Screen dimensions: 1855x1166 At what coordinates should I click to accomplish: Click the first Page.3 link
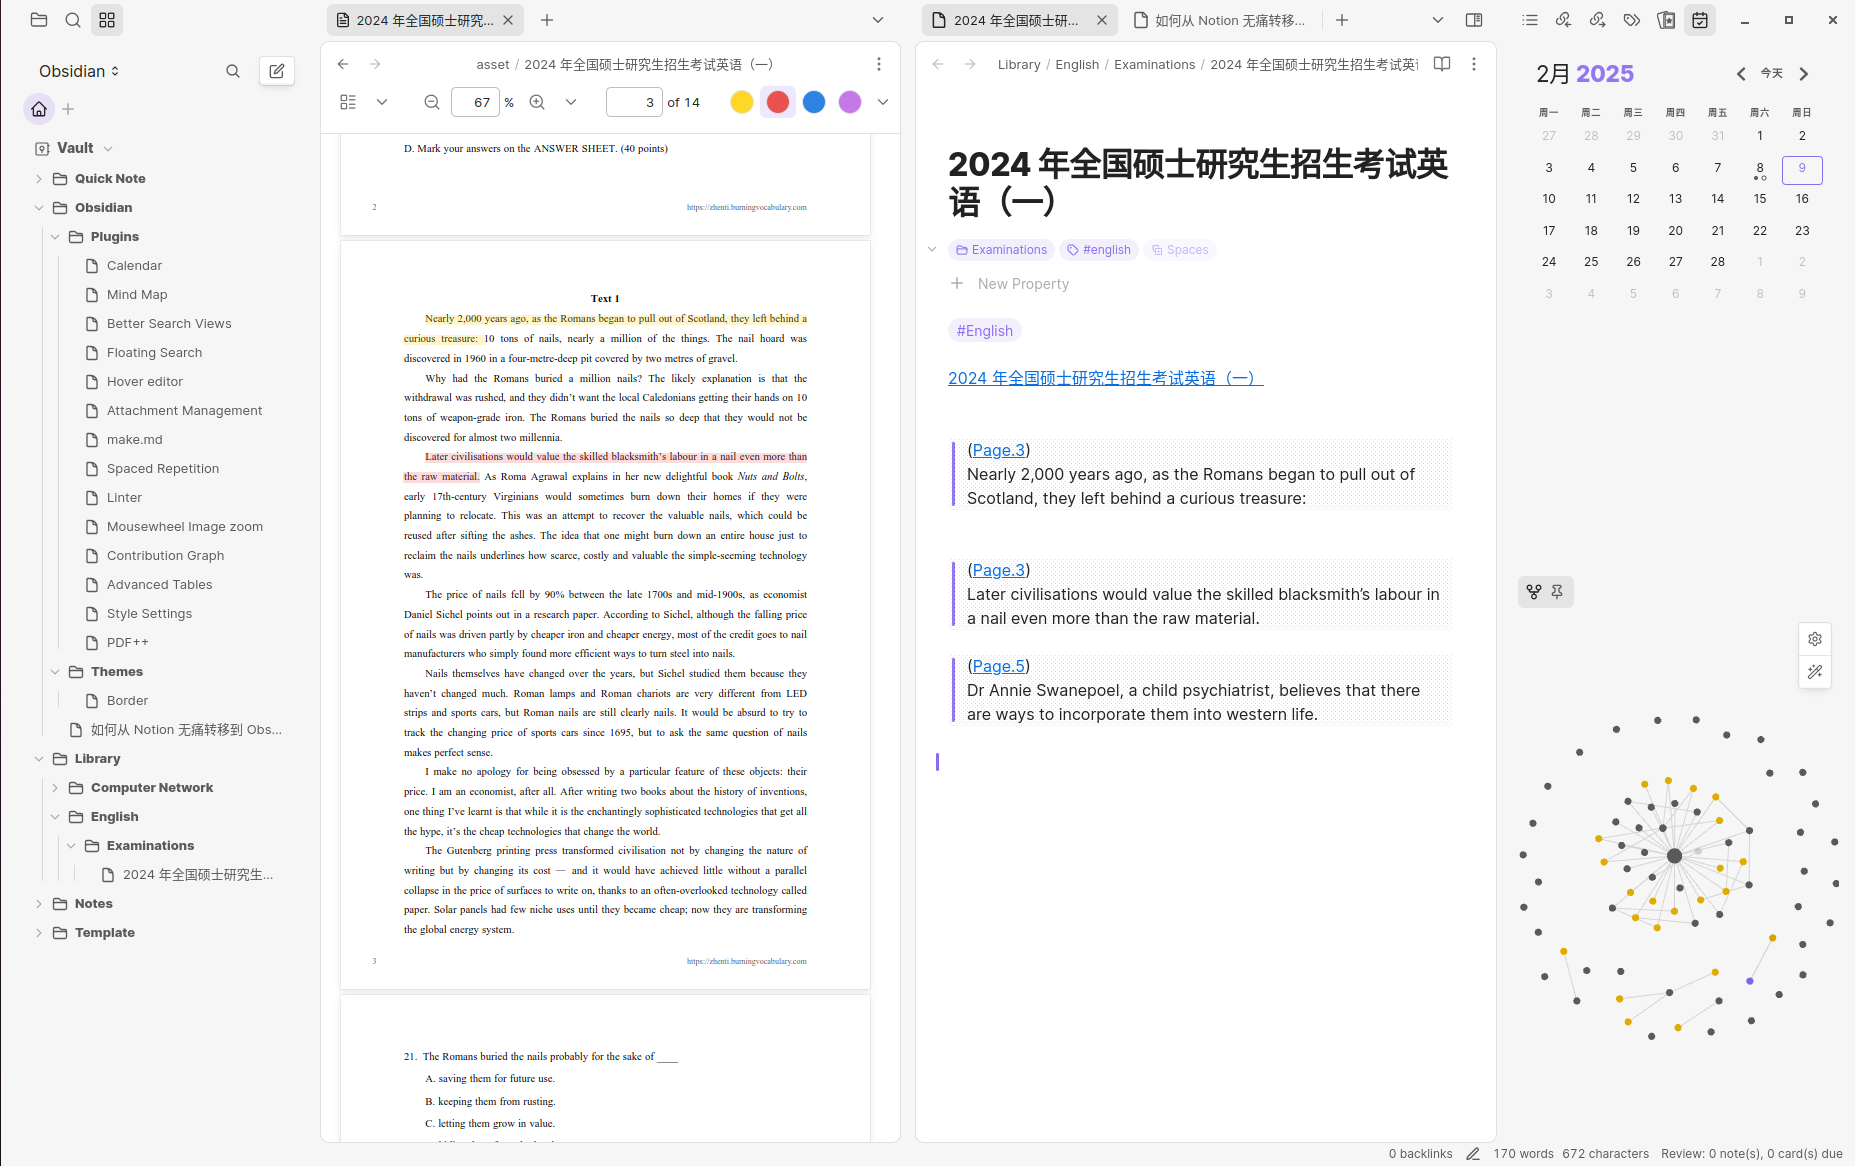click(998, 450)
